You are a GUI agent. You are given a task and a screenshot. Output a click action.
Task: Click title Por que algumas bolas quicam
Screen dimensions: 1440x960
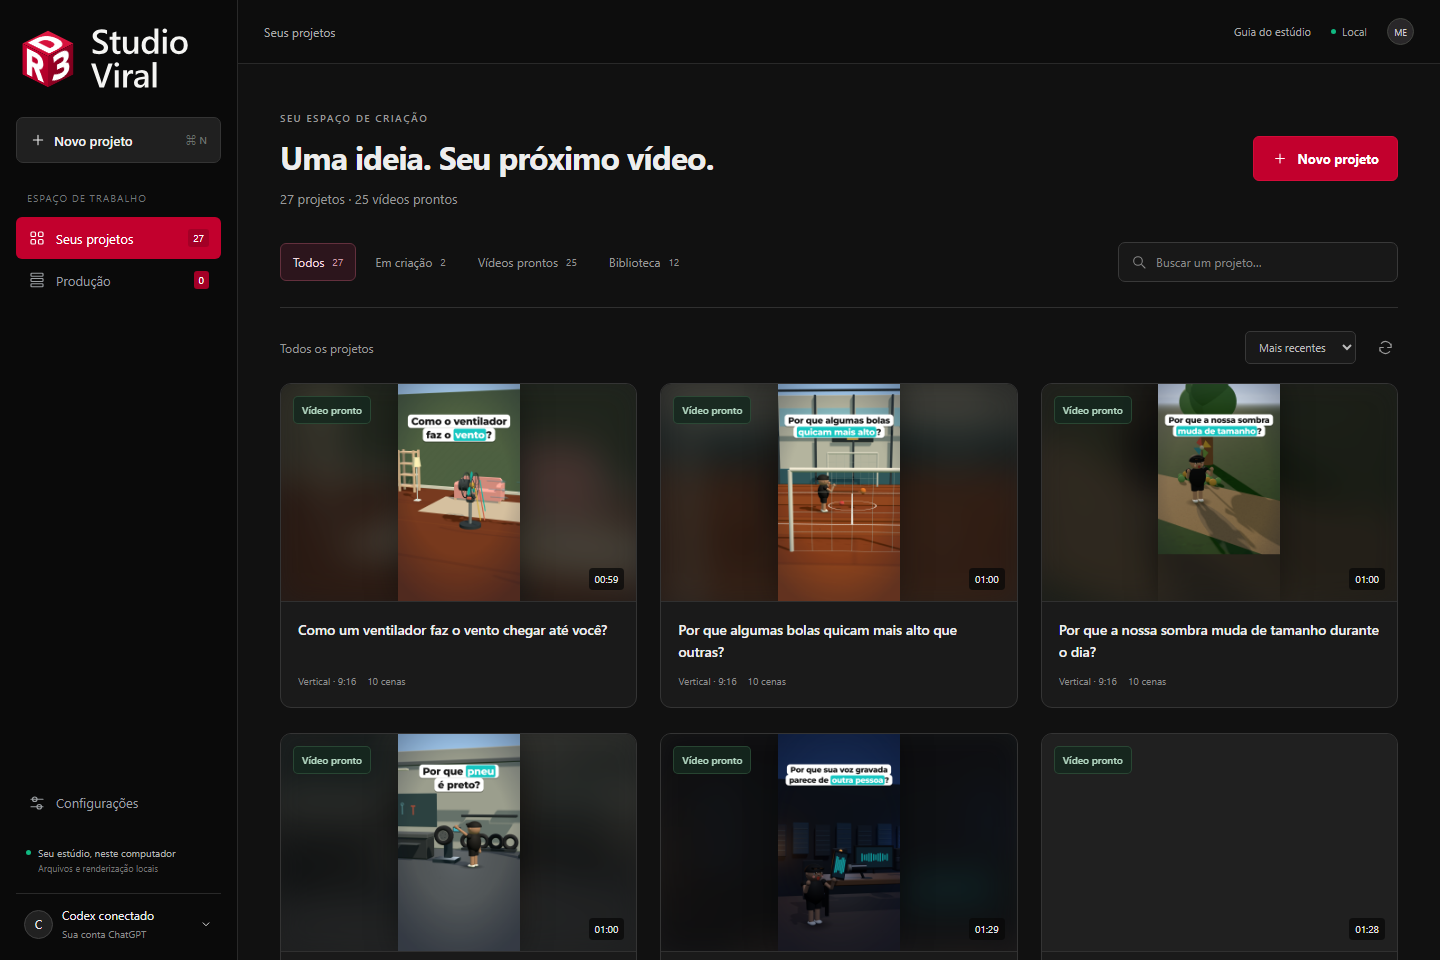[x=817, y=641]
